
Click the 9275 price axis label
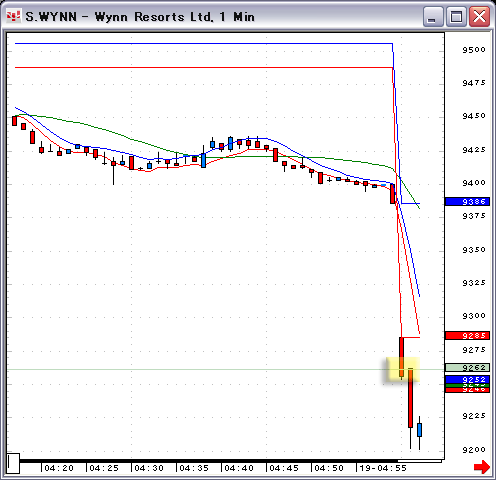point(474,350)
